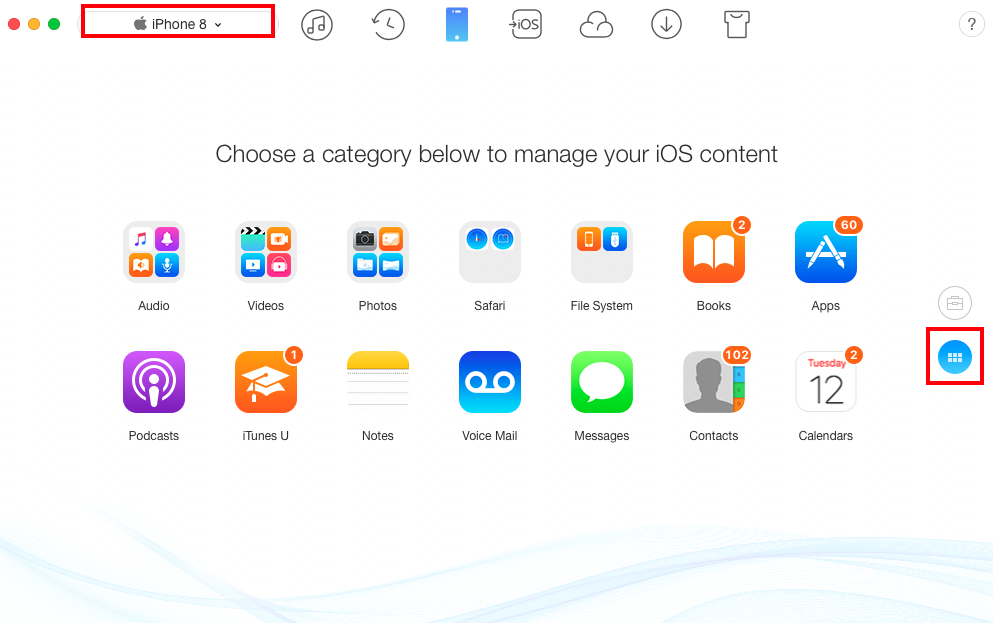This screenshot has width=993, height=623.
Task: Open the Apps category
Action: [x=826, y=252]
